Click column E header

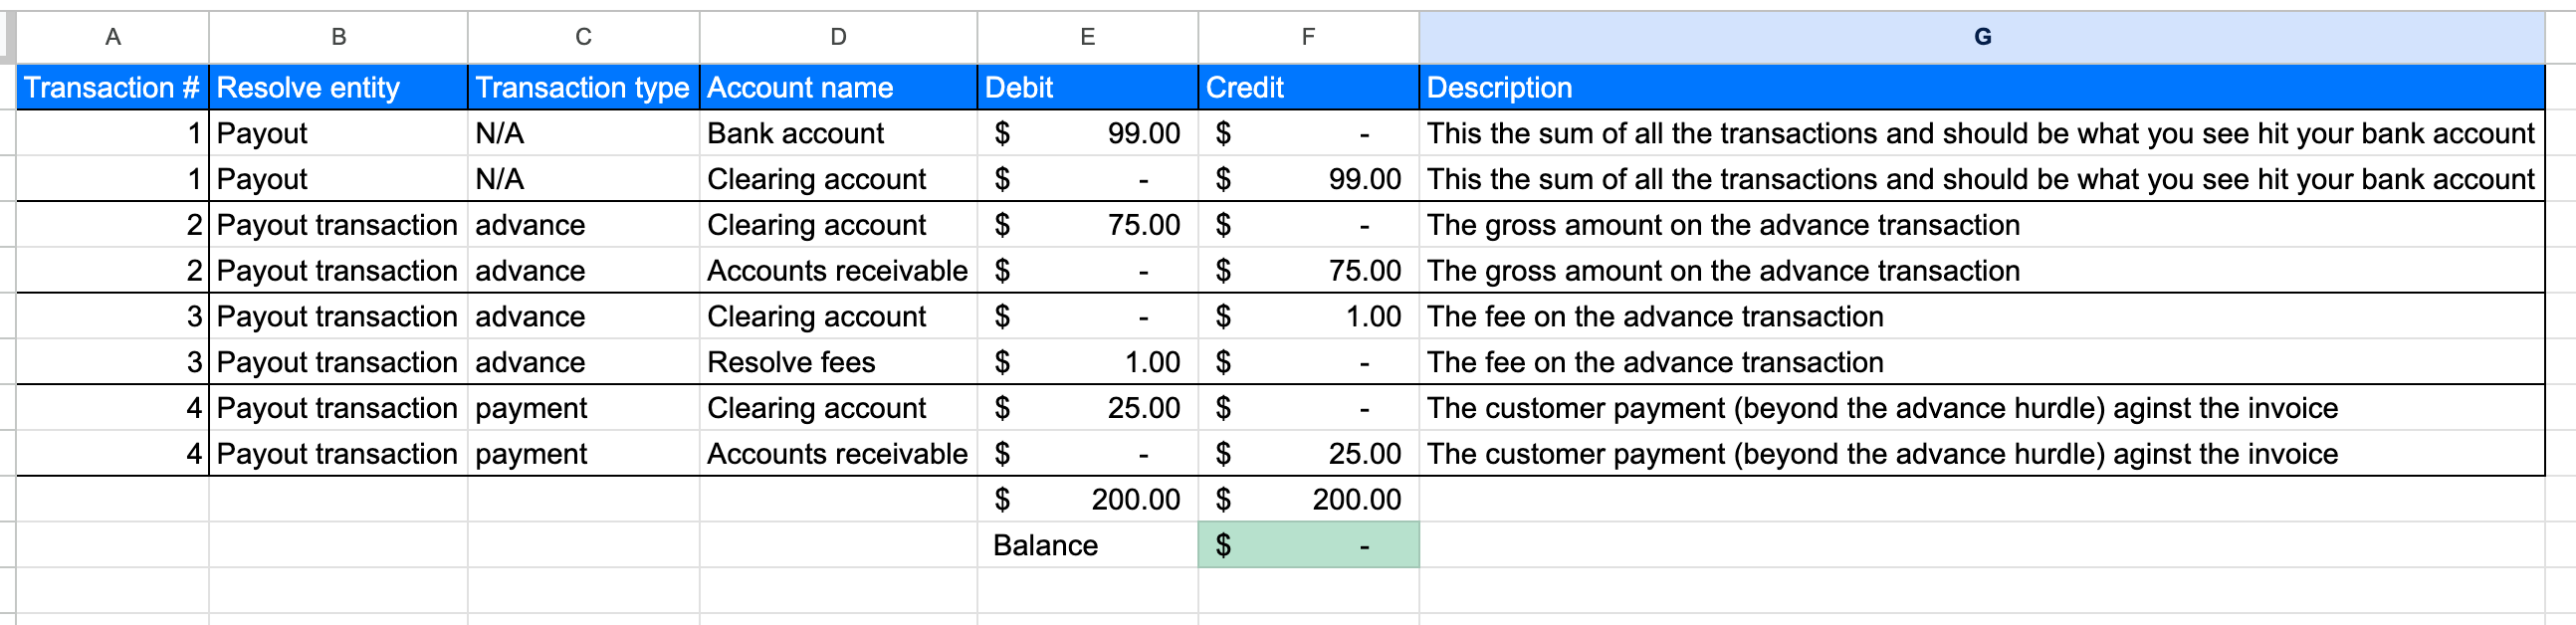pos(1087,37)
